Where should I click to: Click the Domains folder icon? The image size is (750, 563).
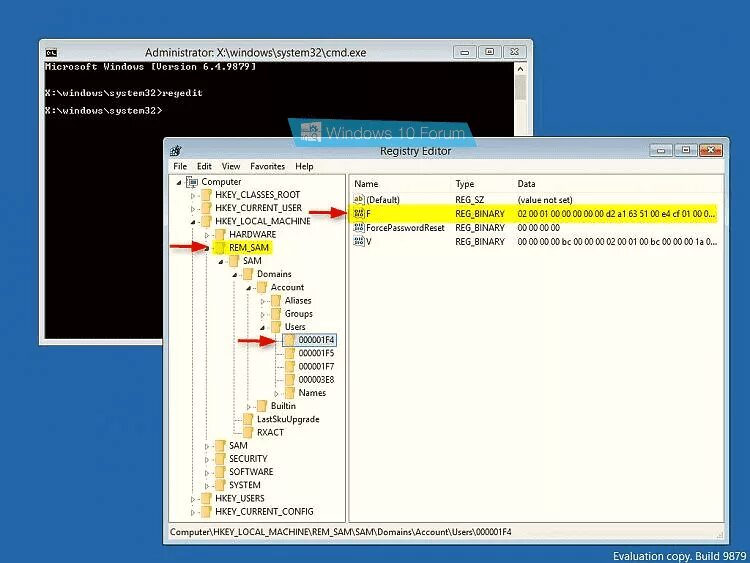248,274
